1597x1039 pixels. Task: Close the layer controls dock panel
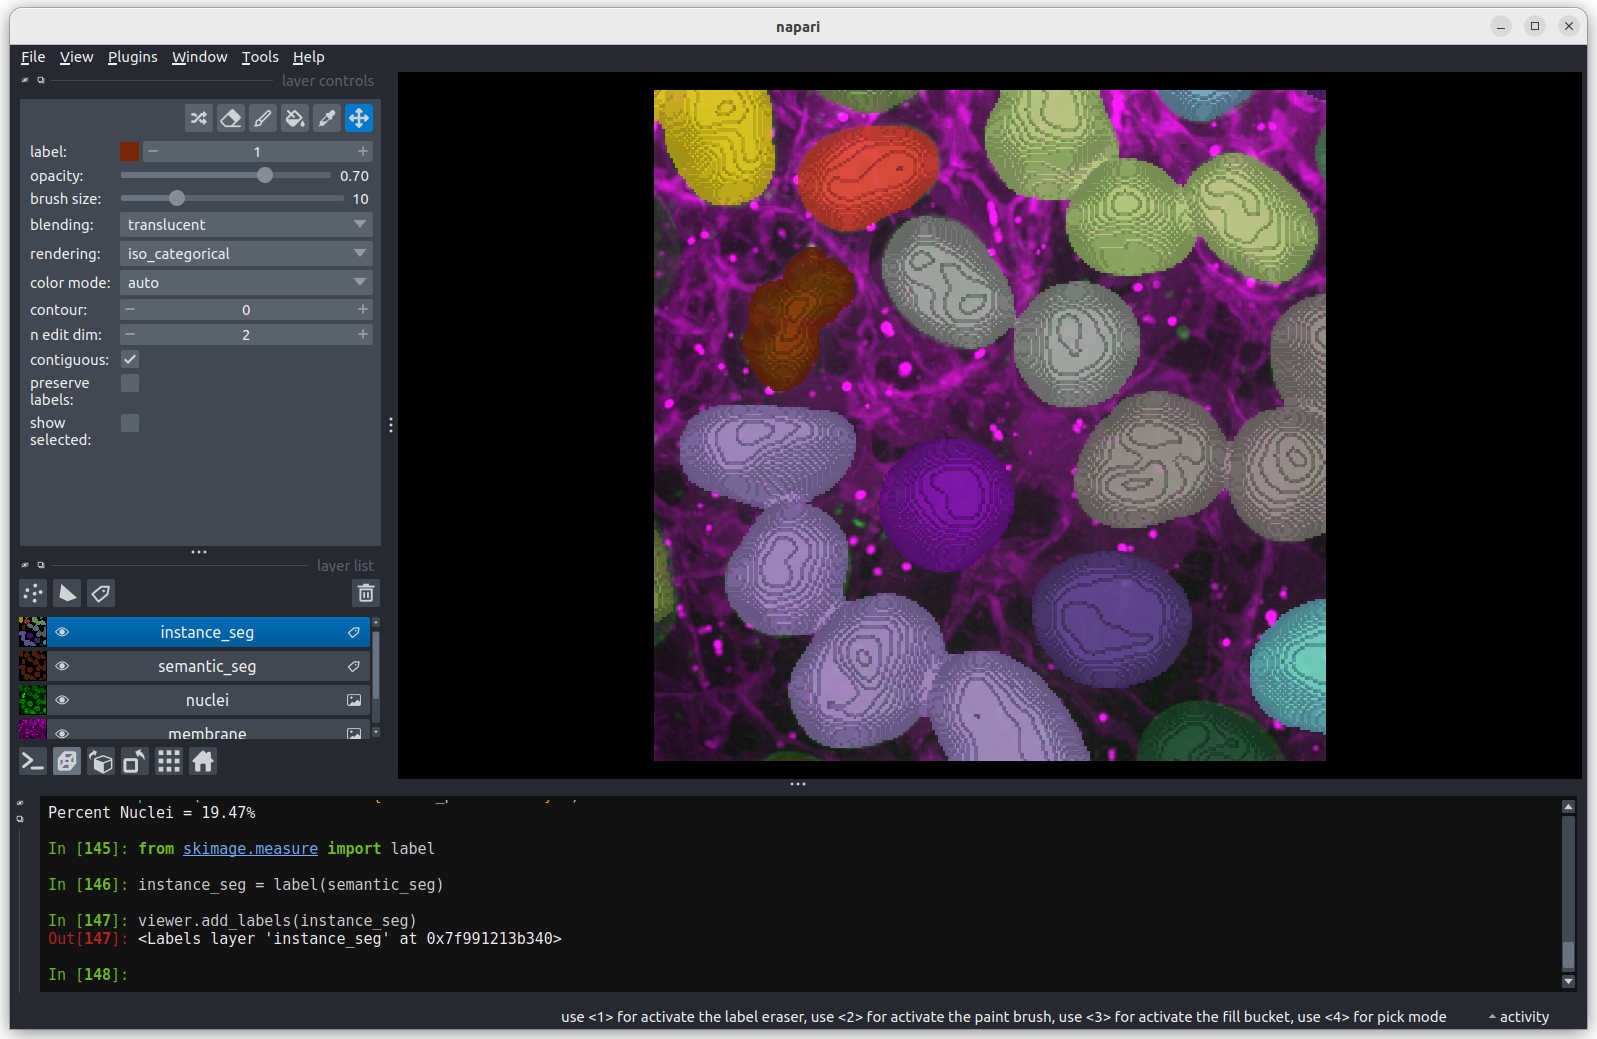[25, 80]
